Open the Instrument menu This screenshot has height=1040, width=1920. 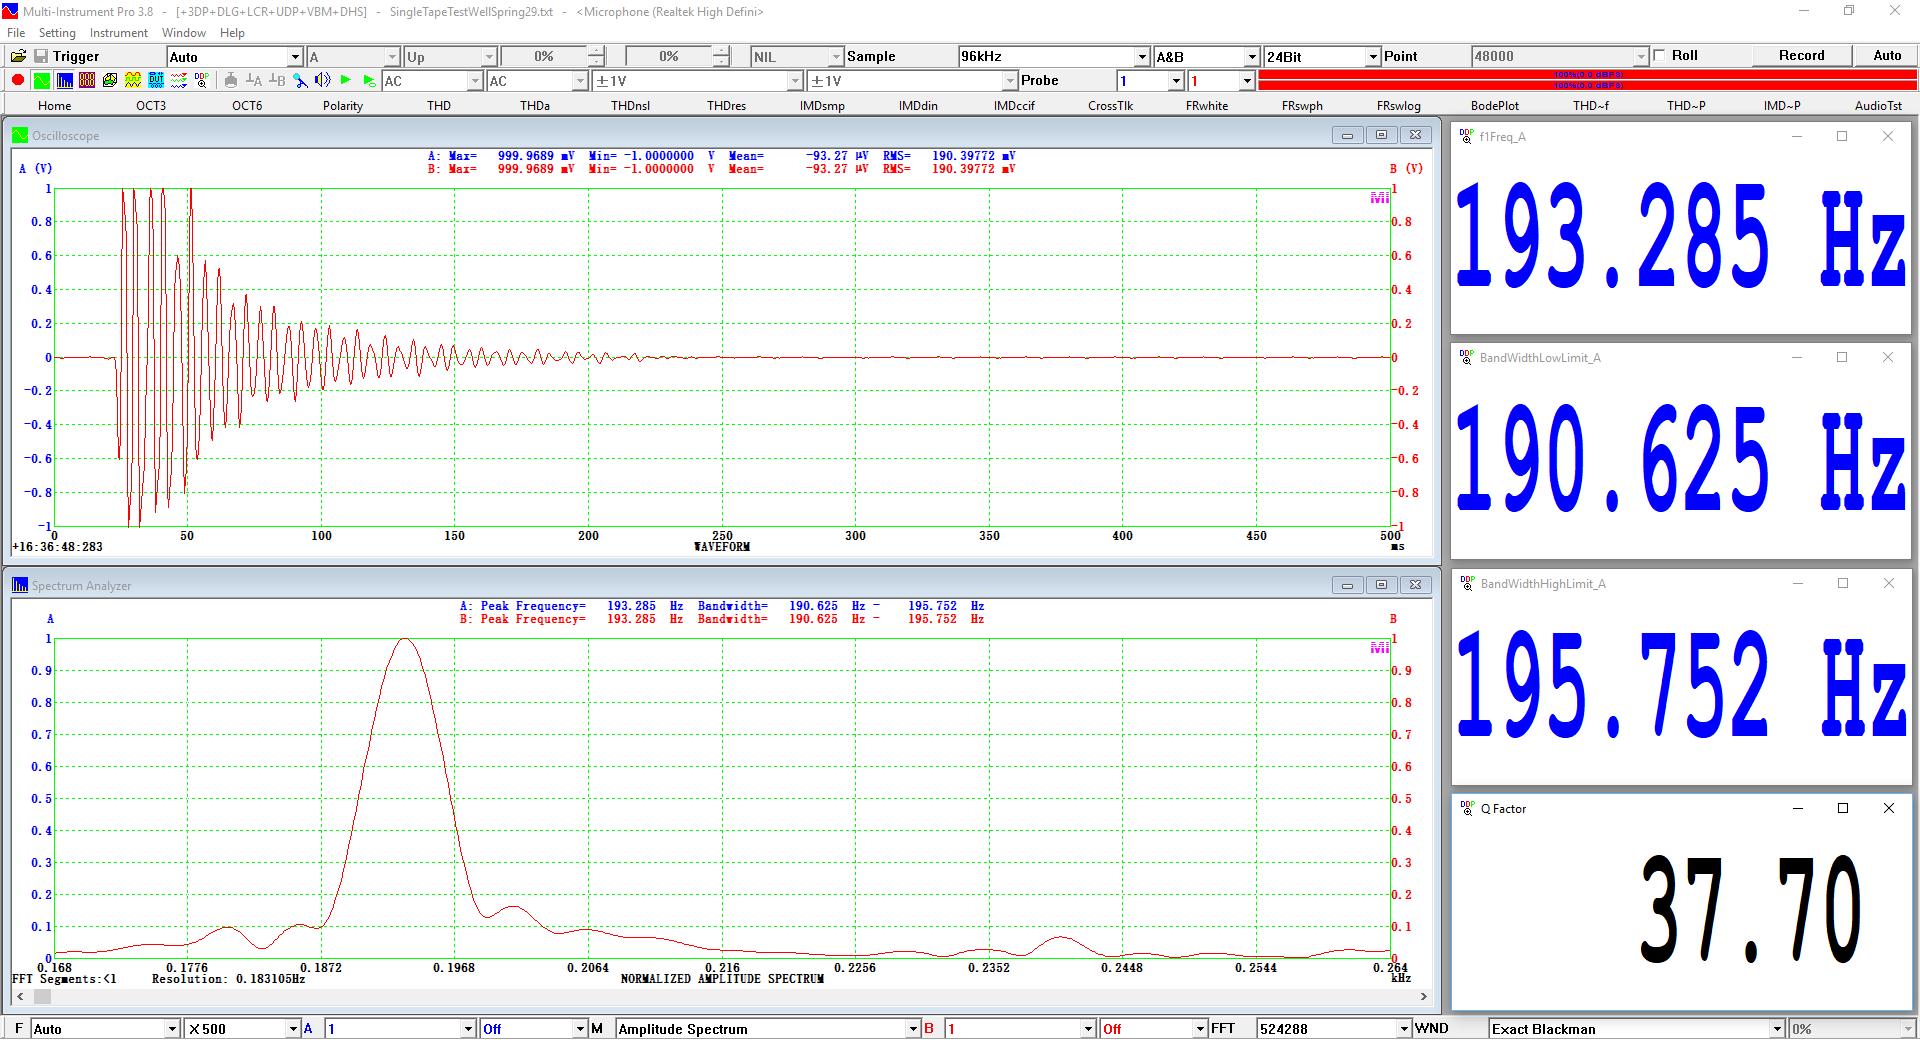[x=118, y=33]
